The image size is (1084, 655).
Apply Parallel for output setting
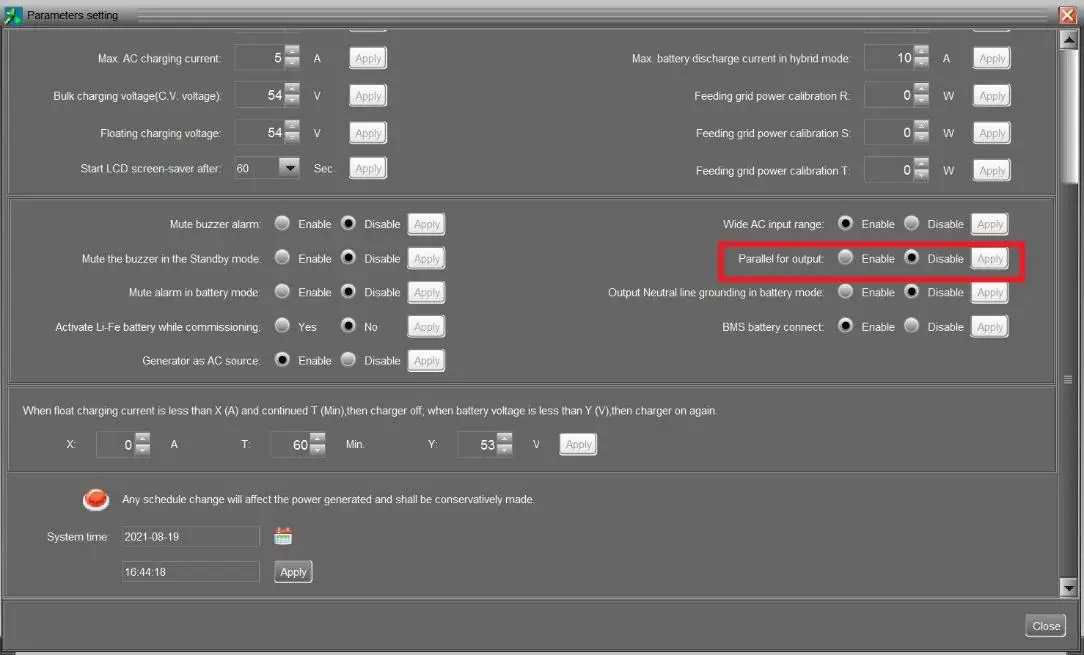pyautogui.click(x=989, y=258)
